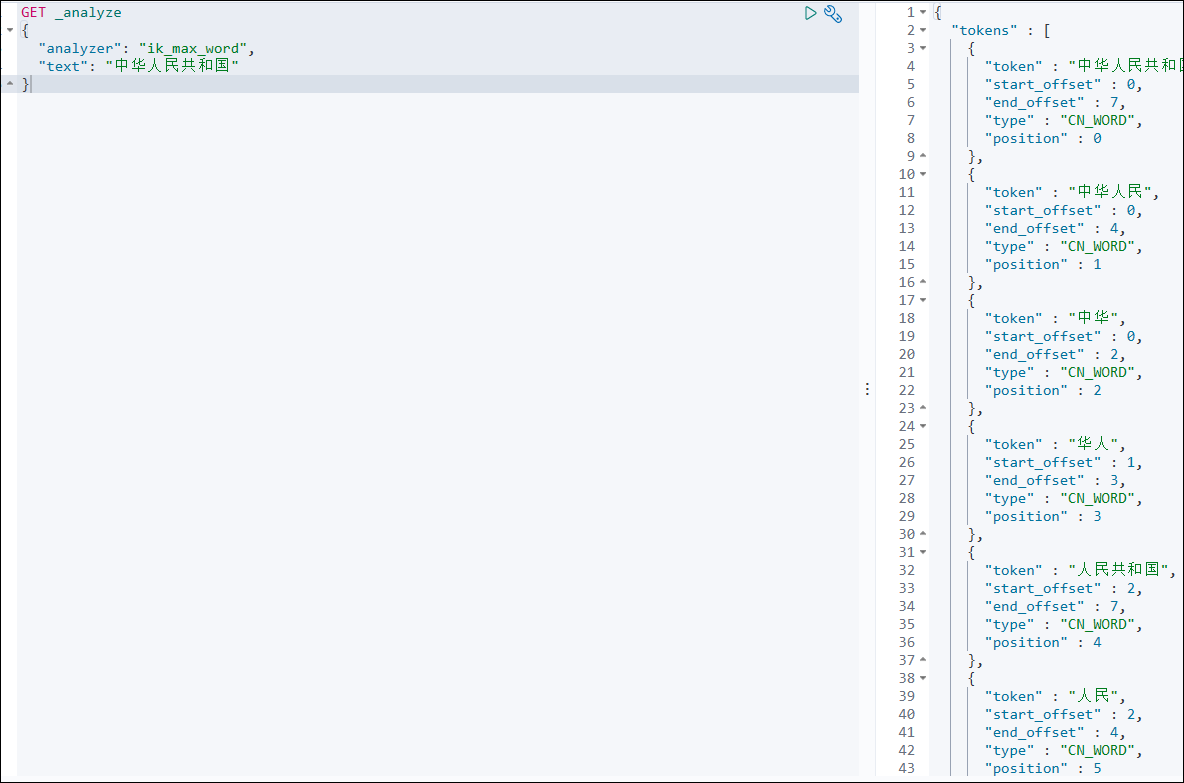Screen dimensions: 1184x783
Task: Click "CN_WORD" type value on line 7
Action: pyautogui.click(x=1097, y=121)
